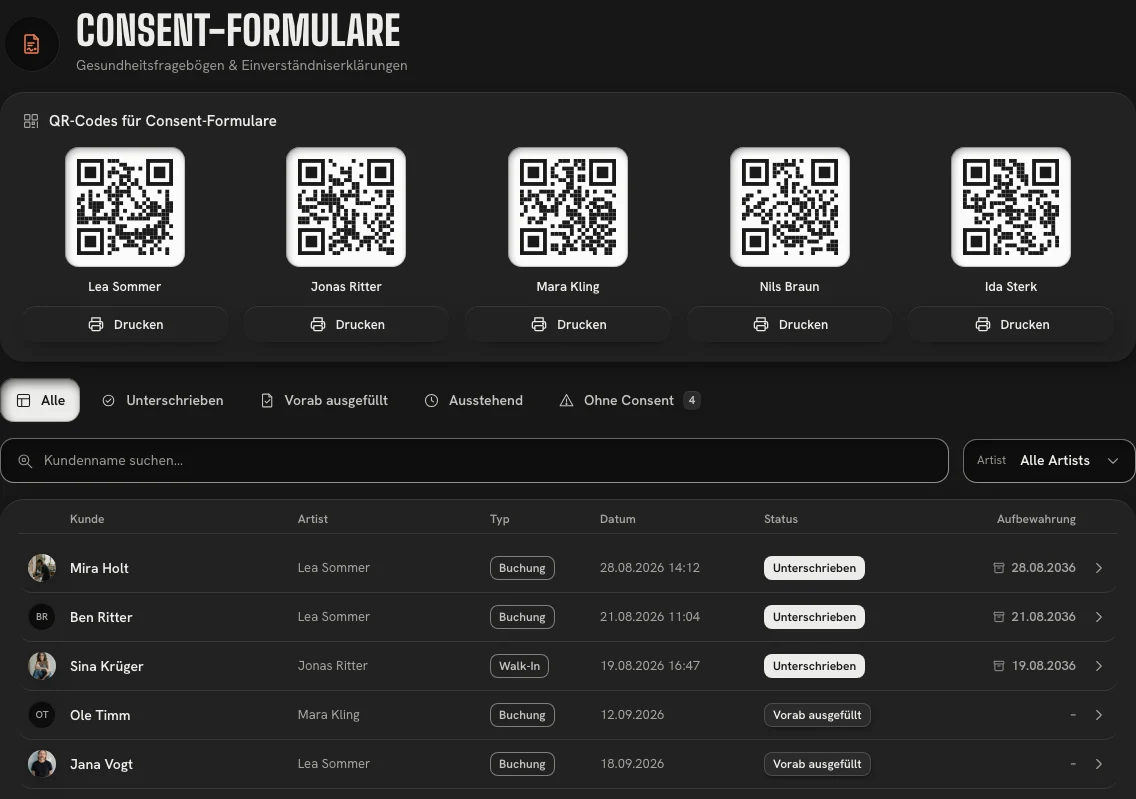The height and width of the screenshot is (799, 1136).
Task: Click printer icon in Nils Braun's Drucken button
Action: (x=761, y=325)
